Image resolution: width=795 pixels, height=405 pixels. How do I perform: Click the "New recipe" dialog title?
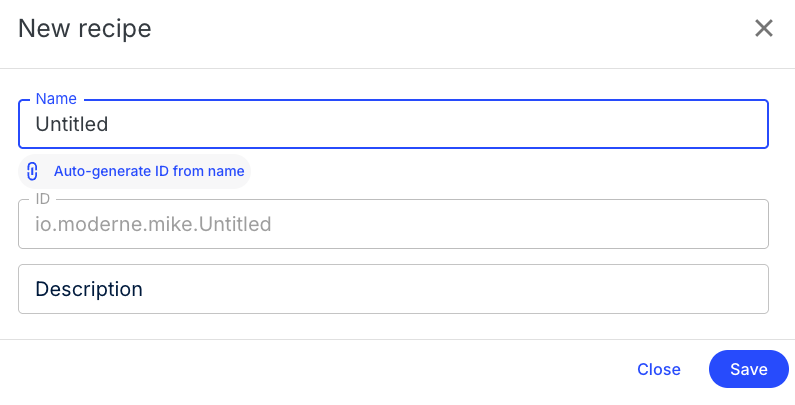click(85, 29)
